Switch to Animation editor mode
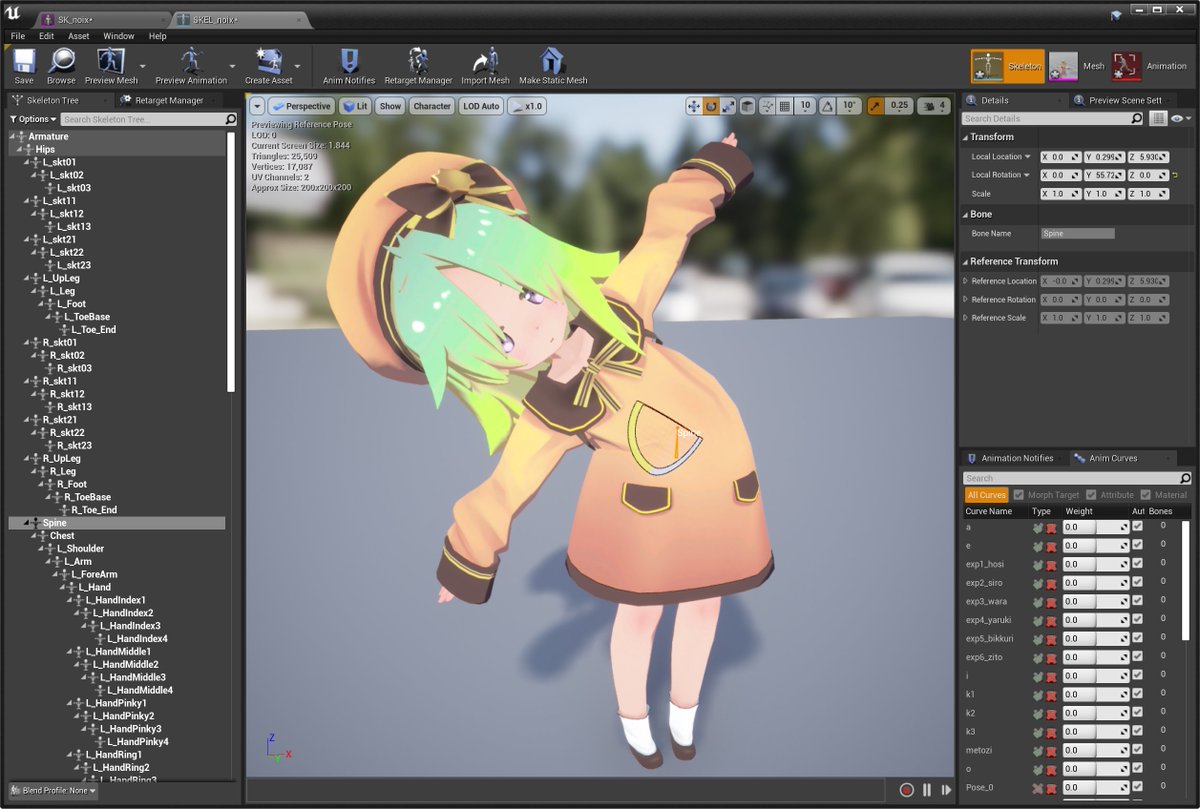Image resolution: width=1200 pixels, height=809 pixels. coord(1150,66)
